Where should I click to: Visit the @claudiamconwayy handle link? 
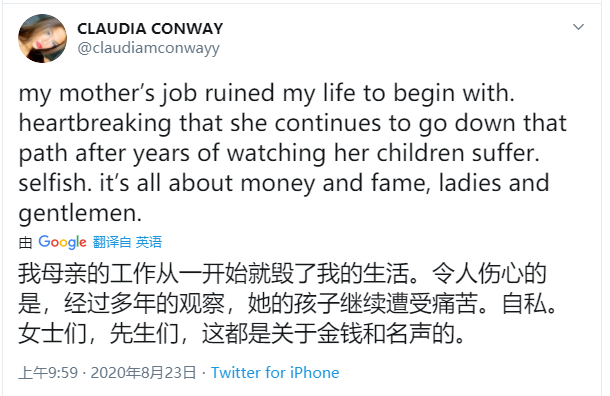pyautogui.click(x=148, y=48)
